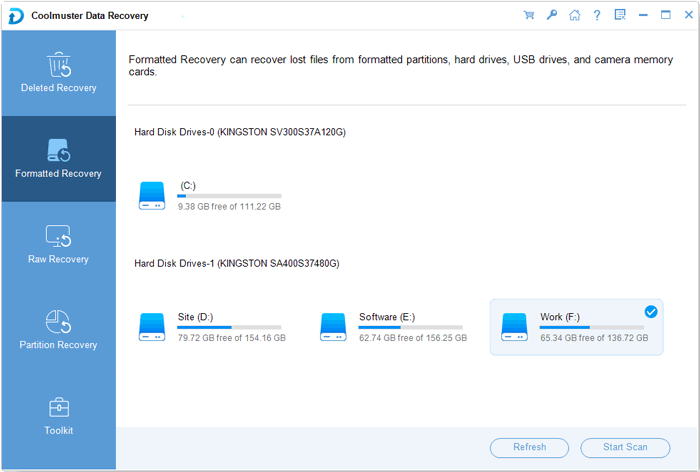Click the Software (E:) usage bar
Screen dimensions: 700x472
click(411, 327)
